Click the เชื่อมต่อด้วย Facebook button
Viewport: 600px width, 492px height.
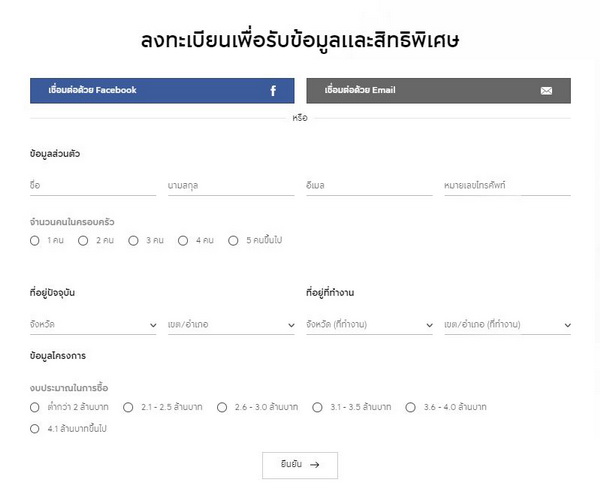click(x=162, y=91)
